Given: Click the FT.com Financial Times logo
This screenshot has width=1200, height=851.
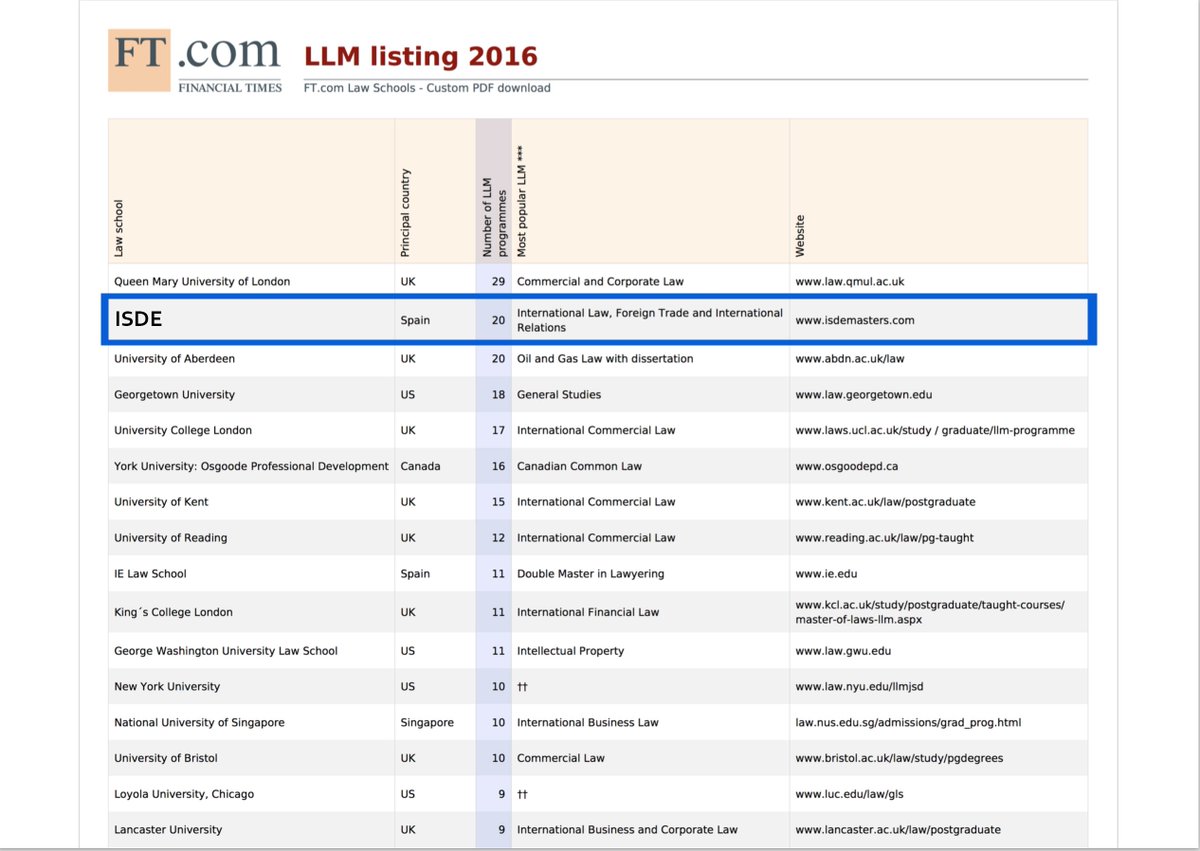Looking at the screenshot, I should [x=195, y=61].
